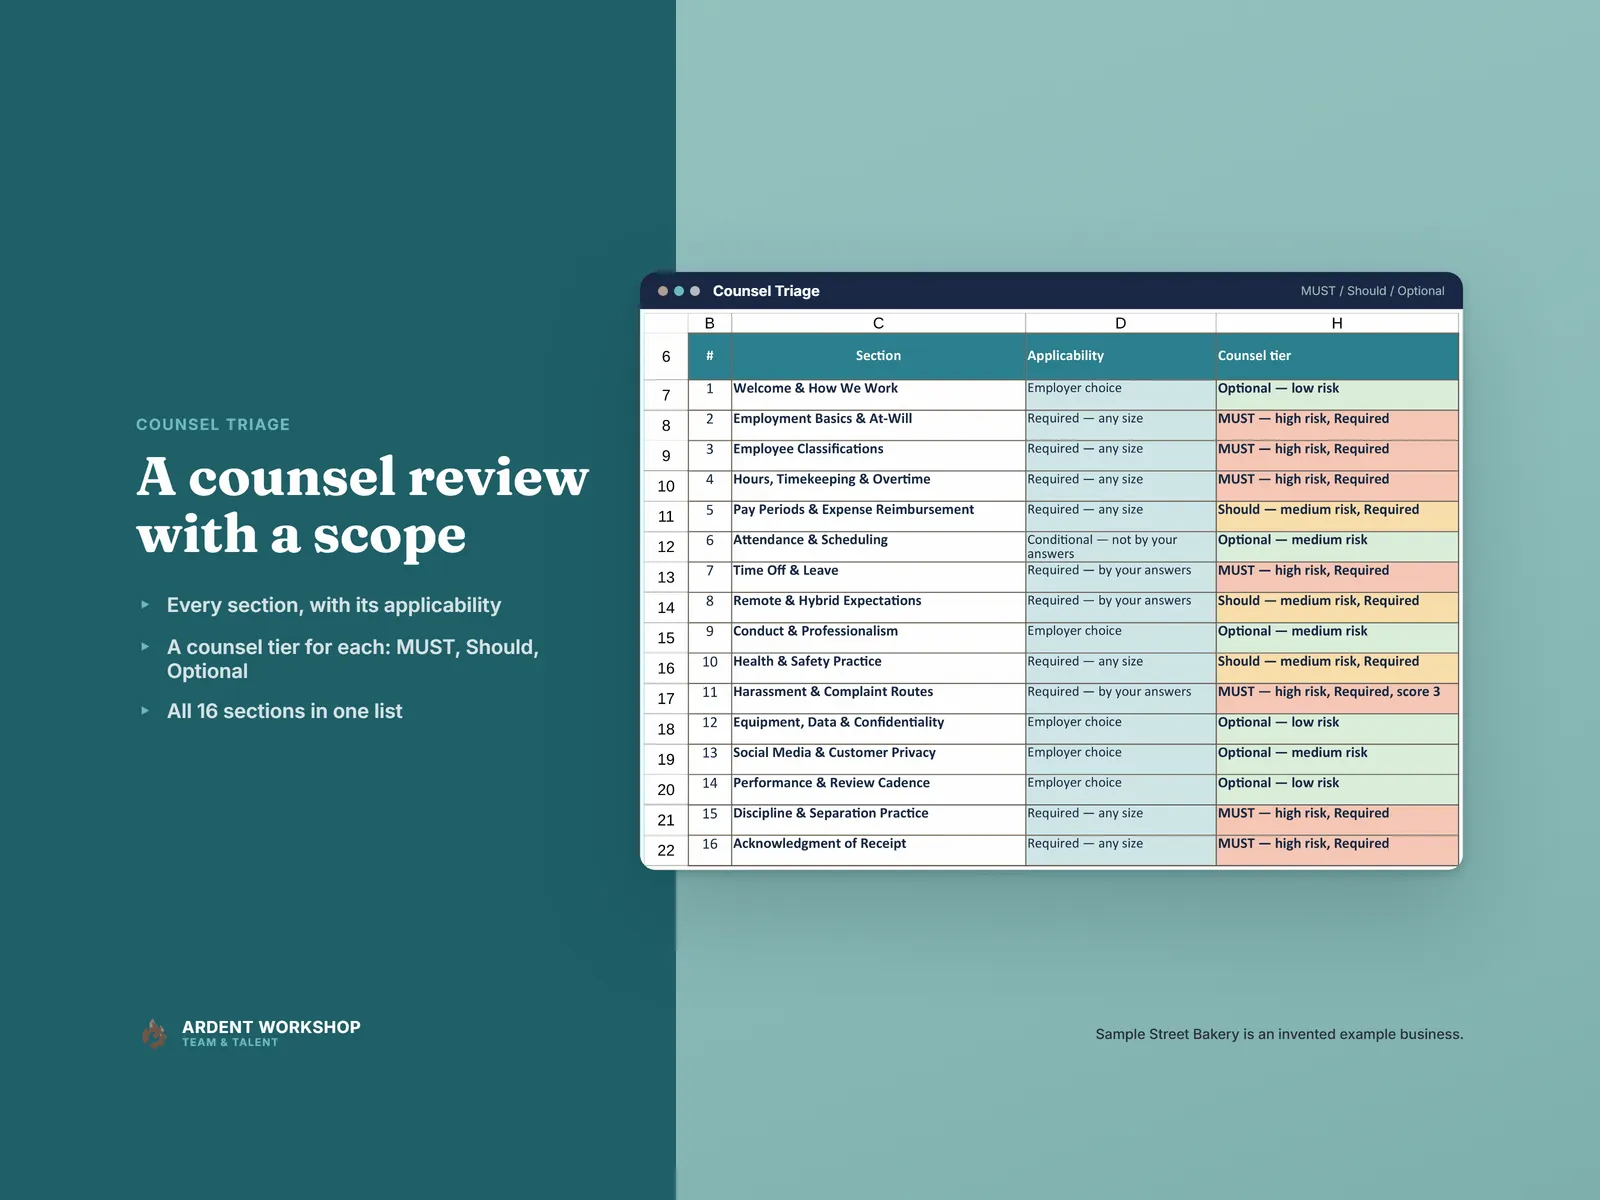Click the "MUST / Should / Optional" title bar label

tap(1372, 291)
